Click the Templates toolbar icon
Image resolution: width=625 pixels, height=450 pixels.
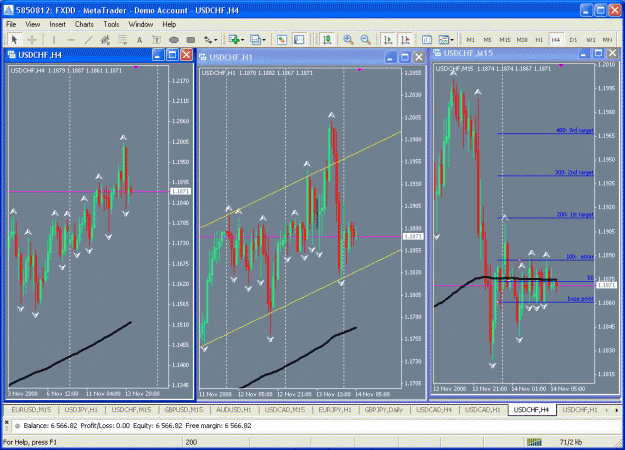click(x=444, y=39)
